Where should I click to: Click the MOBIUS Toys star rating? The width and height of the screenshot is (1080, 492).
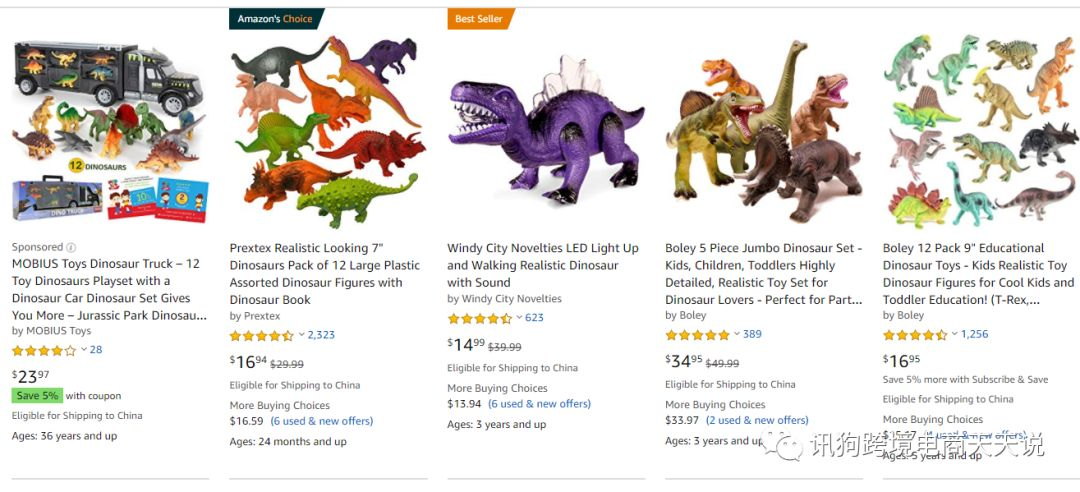click(x=43, y=350)
